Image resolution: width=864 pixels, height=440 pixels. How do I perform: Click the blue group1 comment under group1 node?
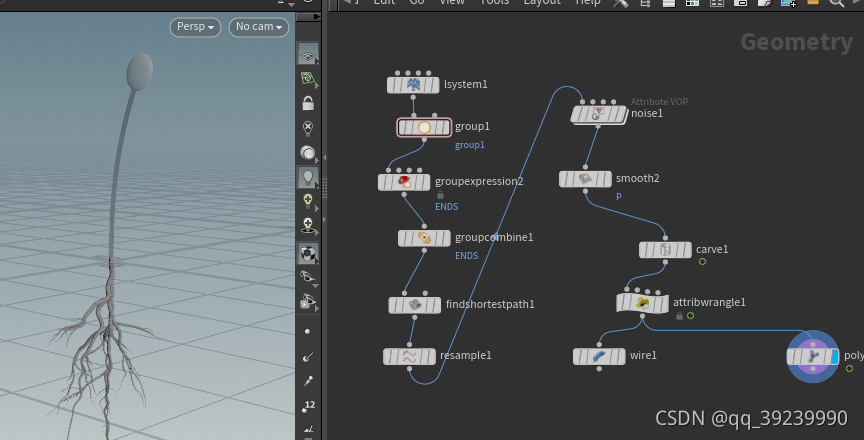469,145
